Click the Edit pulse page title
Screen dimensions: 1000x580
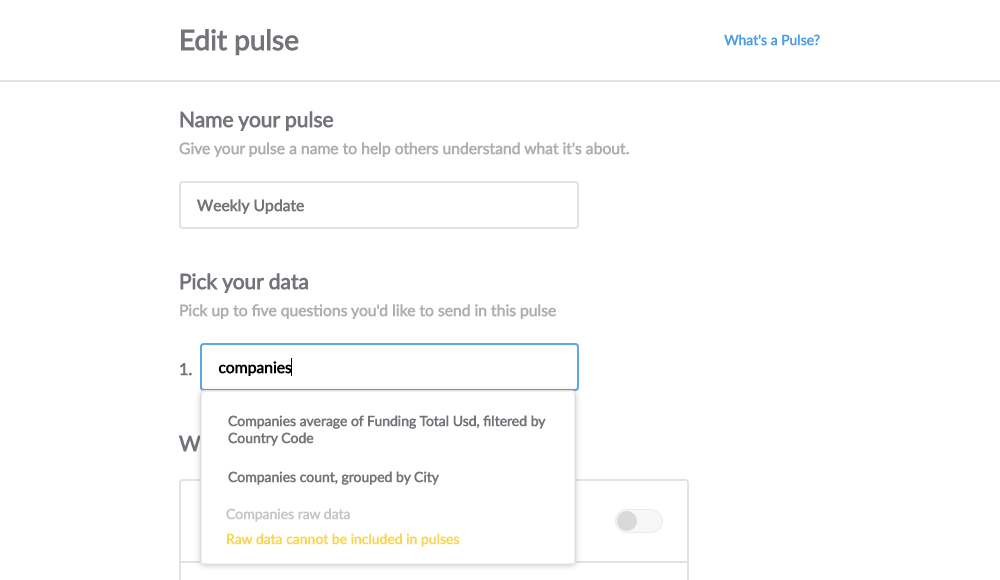[x=238, y=40]
